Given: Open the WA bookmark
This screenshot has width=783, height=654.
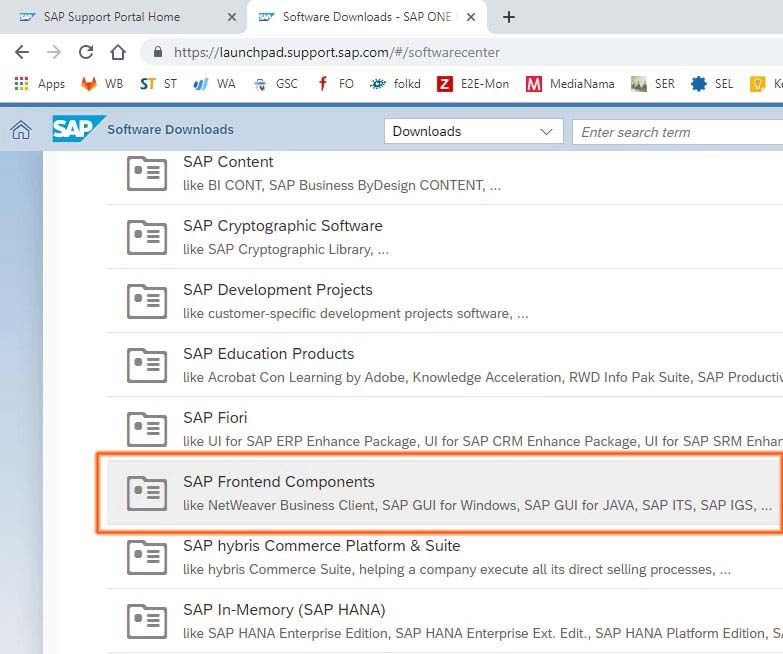Looking at the screenshot, I should (214, 84).
